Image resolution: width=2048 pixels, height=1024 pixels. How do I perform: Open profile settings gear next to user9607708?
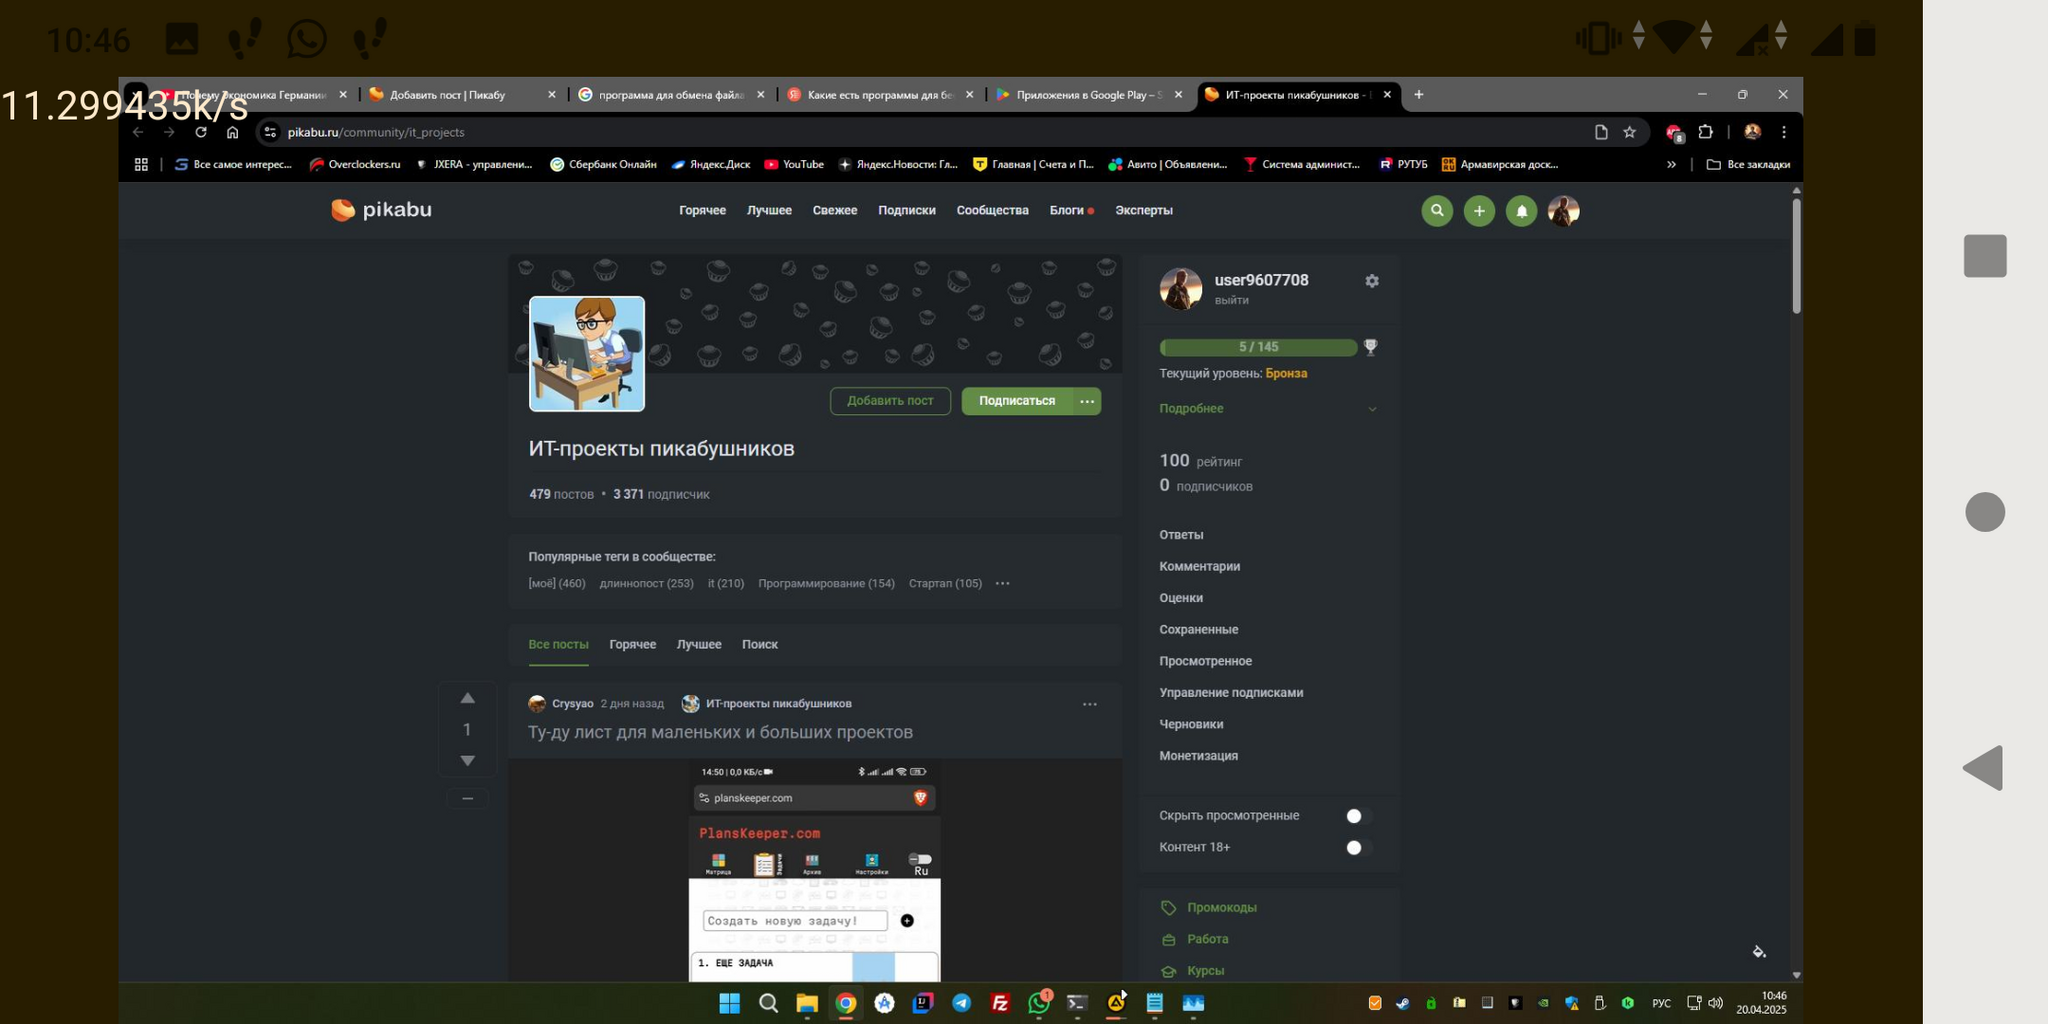click(1372, 281)
